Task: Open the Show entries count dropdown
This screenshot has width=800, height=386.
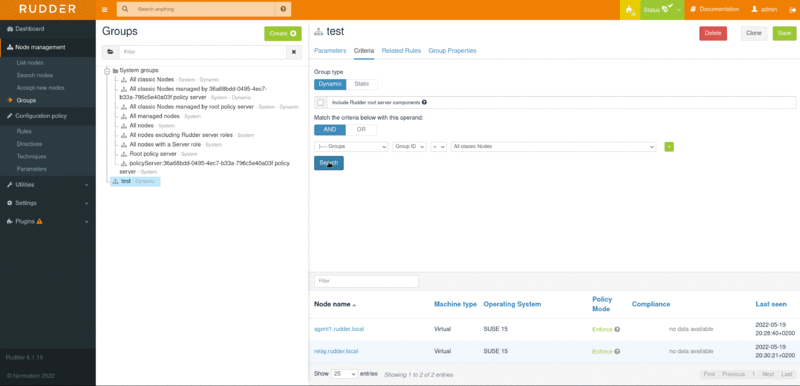Action: (x=344, y=374)
